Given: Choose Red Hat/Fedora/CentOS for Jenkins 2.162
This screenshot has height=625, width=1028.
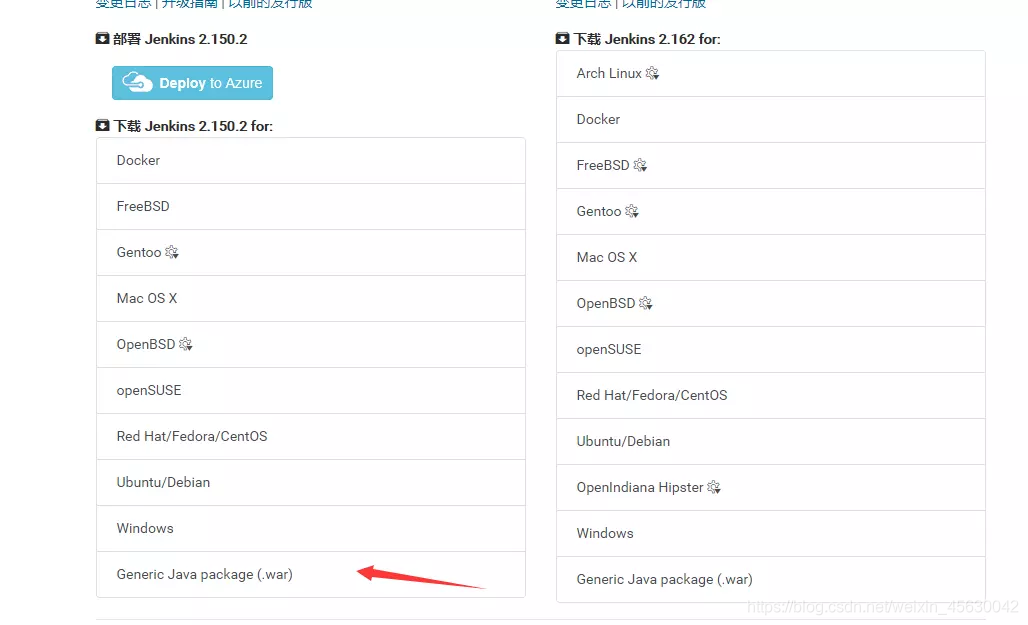Looking at the screenshot, I should pyautogui.click(x=771, y=395).
